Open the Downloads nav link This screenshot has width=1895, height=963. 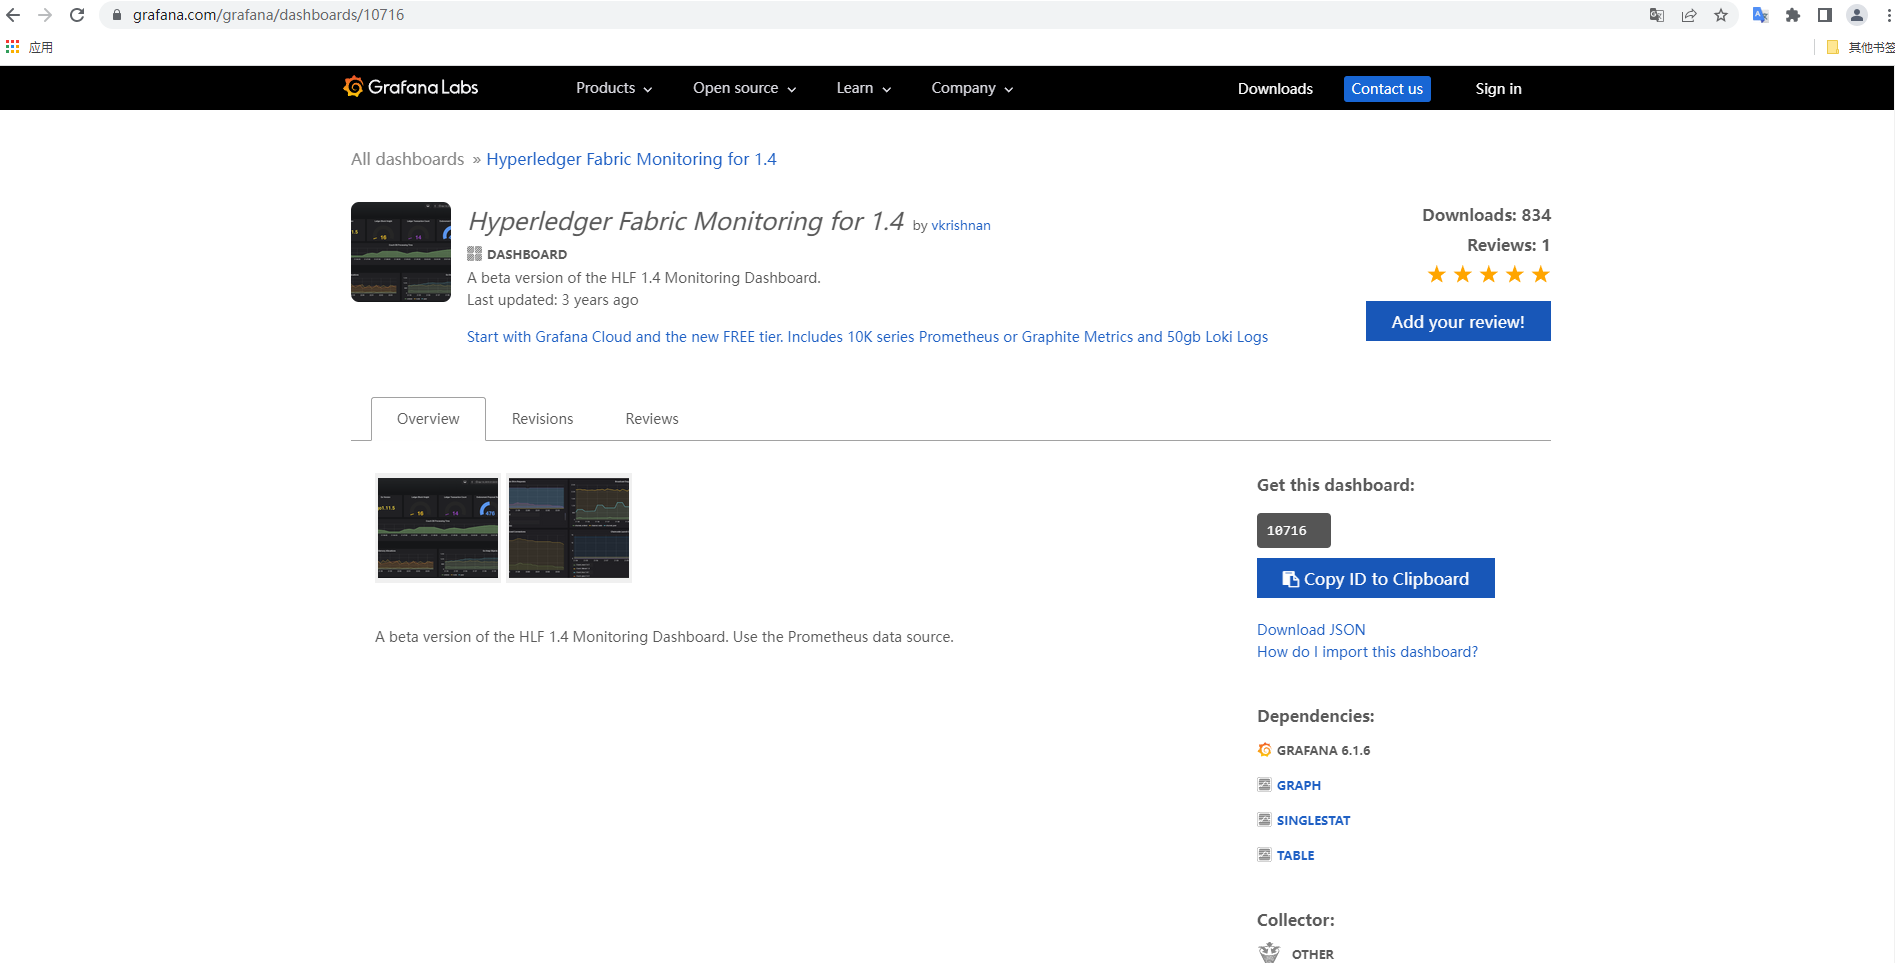tap(1275, 89)
